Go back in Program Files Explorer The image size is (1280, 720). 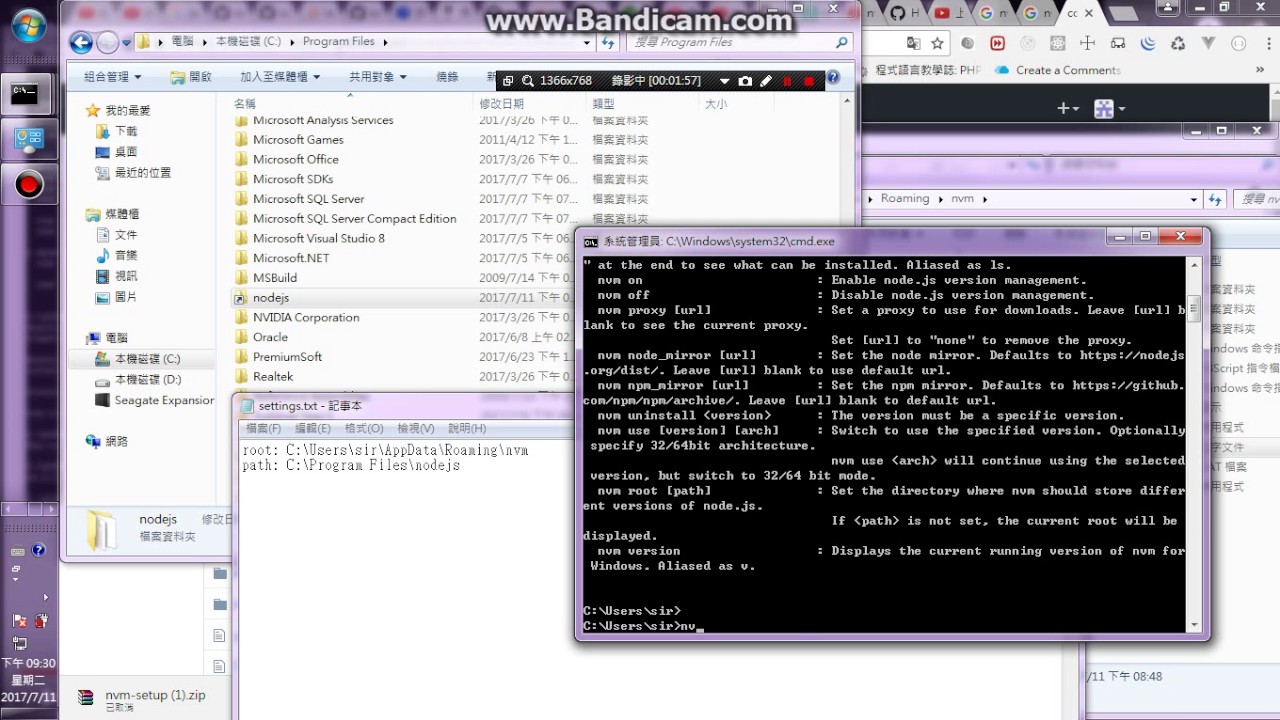tap(81, 42)
